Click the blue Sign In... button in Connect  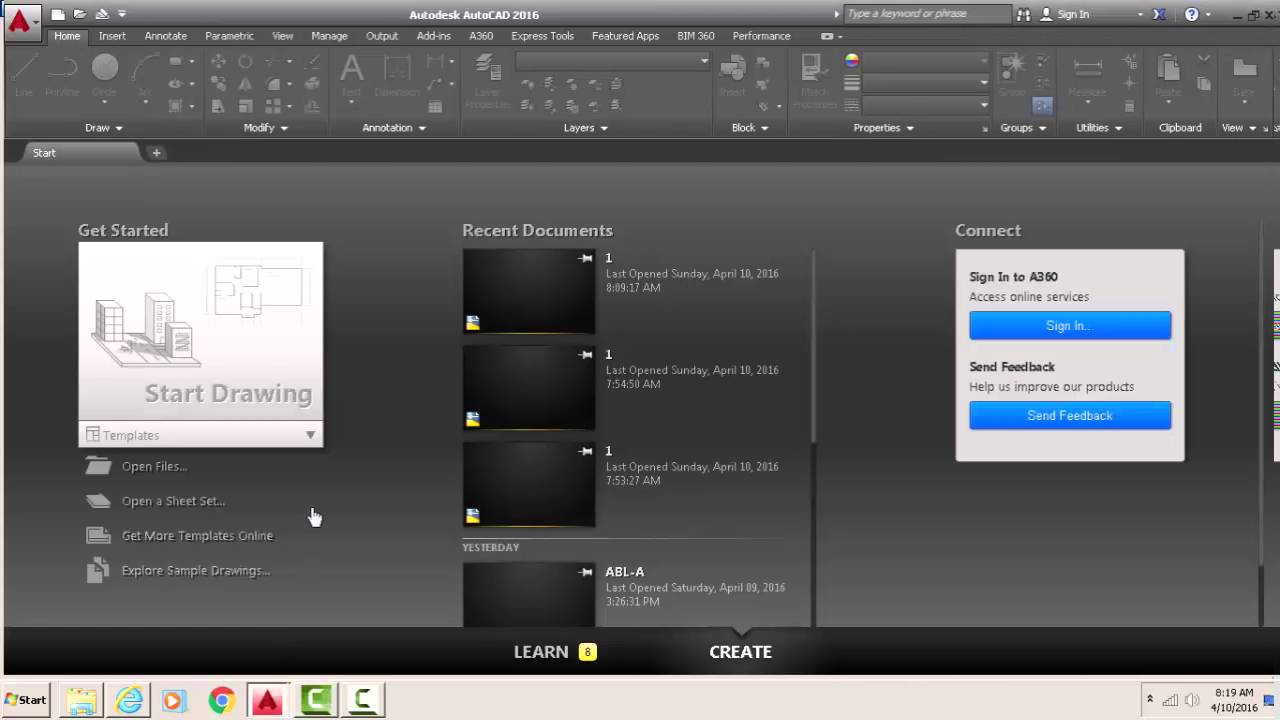1070,325
